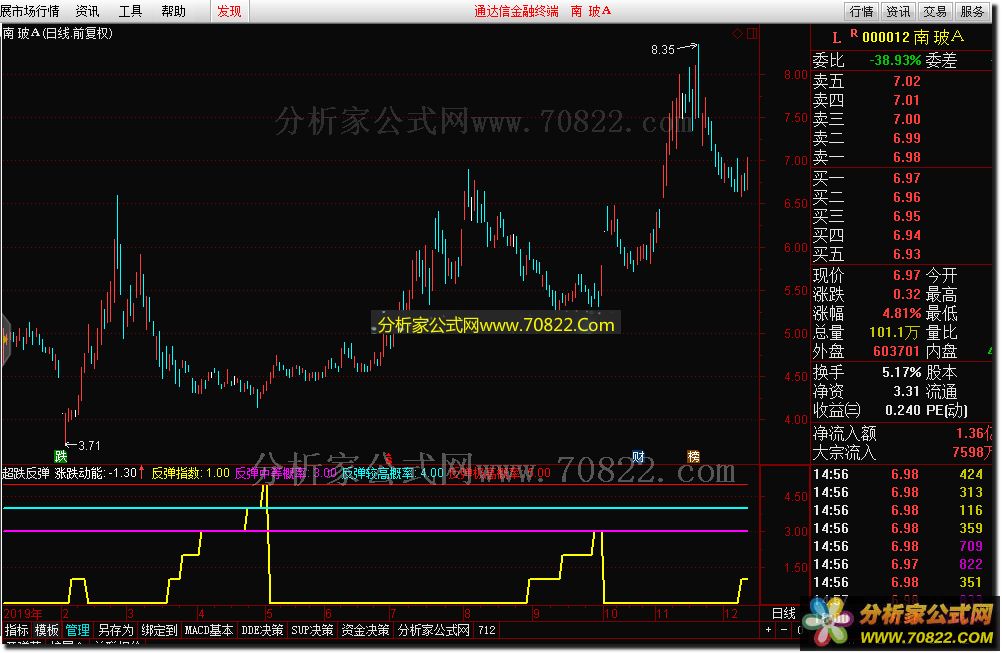
Task: Click the 买一 price 6.97
Action: tap(906, 178)
